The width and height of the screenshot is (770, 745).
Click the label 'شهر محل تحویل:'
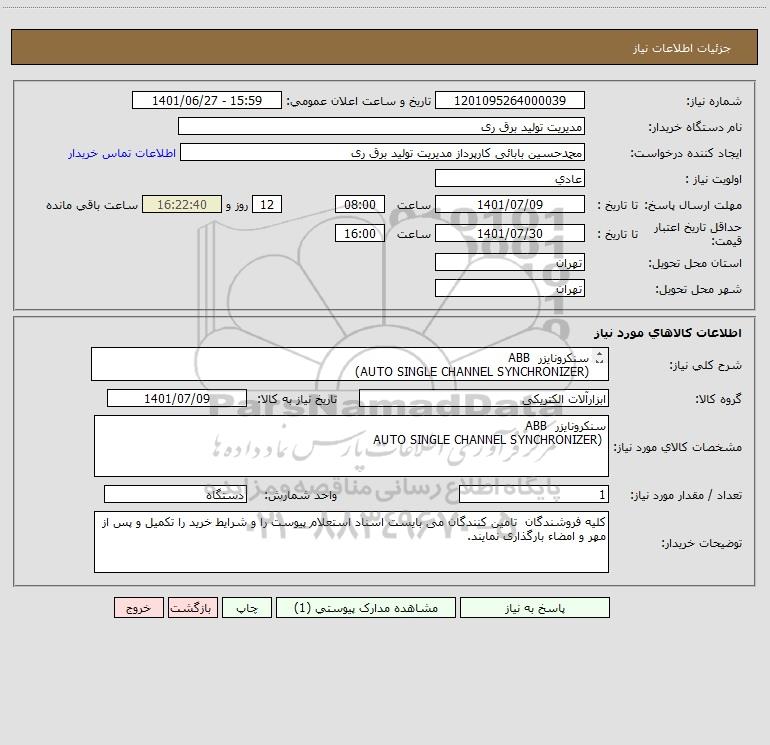tap(698, 289)
